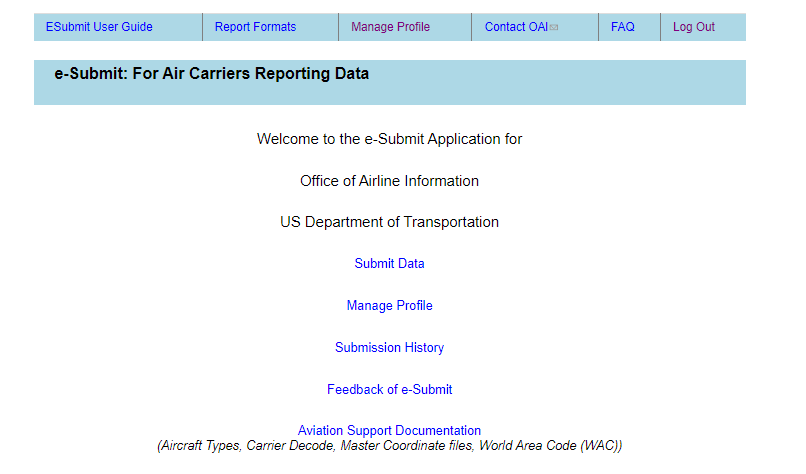The image size is (806, 474).
Task: Open Contact OAI in the navigation bar
Action: coord(516,27)
